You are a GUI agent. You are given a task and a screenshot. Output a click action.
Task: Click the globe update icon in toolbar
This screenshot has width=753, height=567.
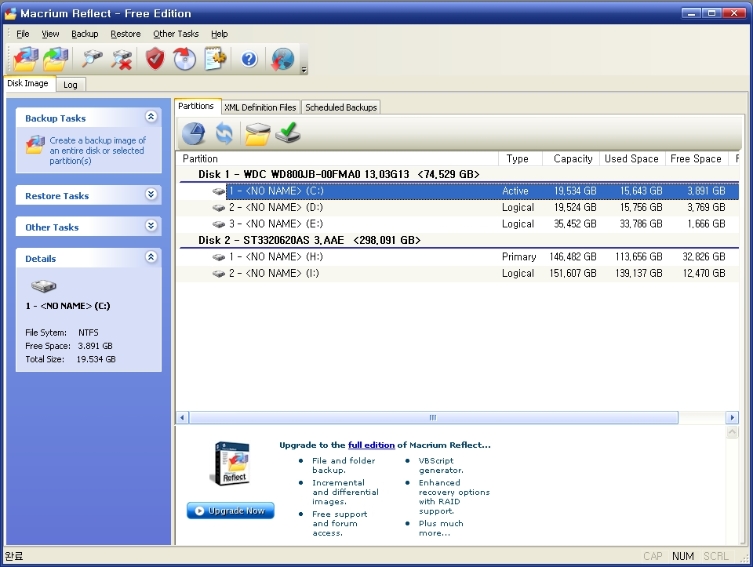(x=282, y=59)
